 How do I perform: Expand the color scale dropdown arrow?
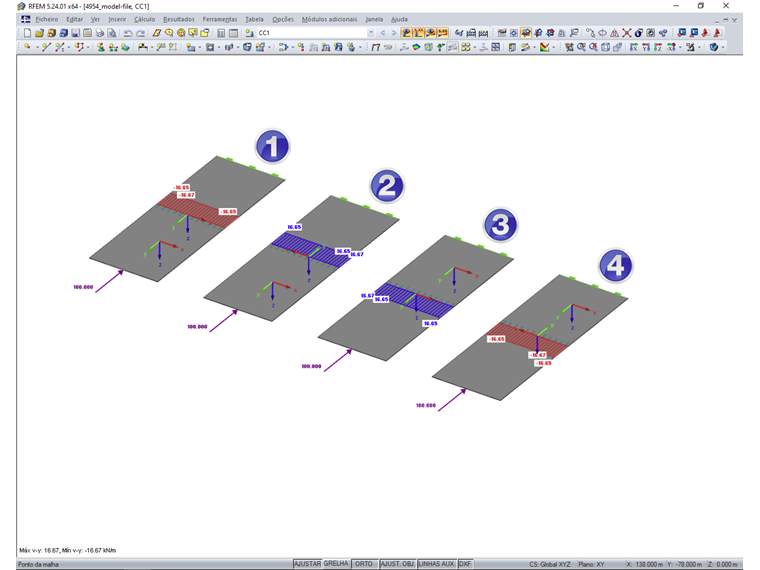click(x=554, y=47)
